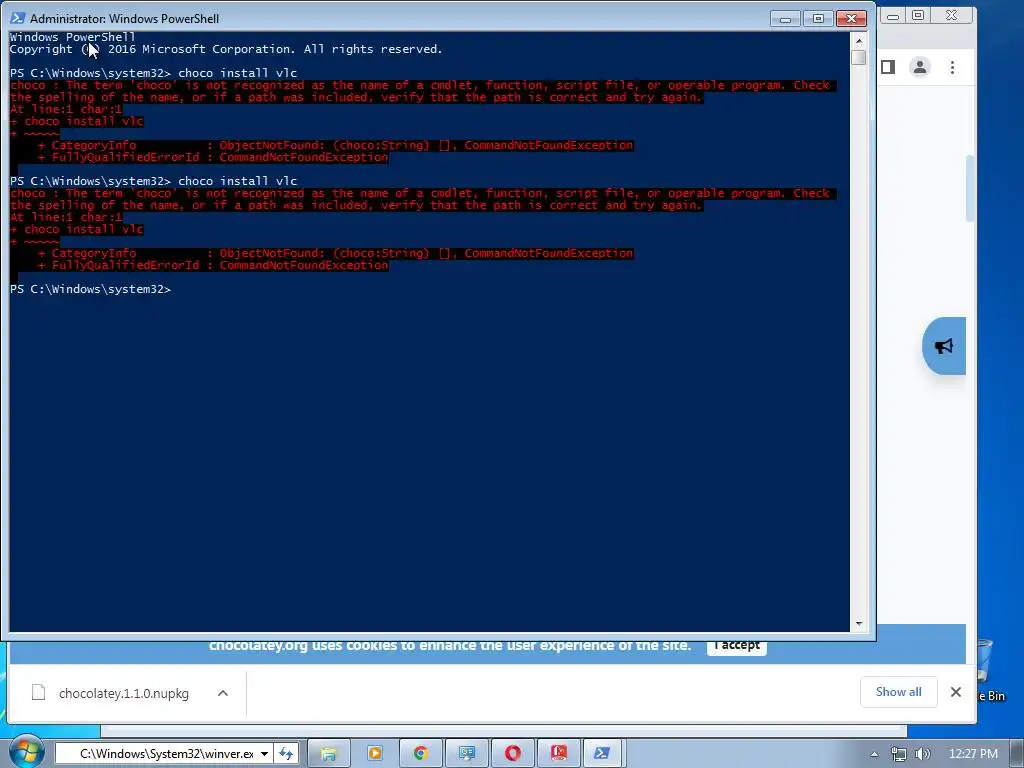The height and width of the screenshot is (768, 1024).
Task: Close the PowerShell window
Action: pyautogui.click(x=852, y=18)
